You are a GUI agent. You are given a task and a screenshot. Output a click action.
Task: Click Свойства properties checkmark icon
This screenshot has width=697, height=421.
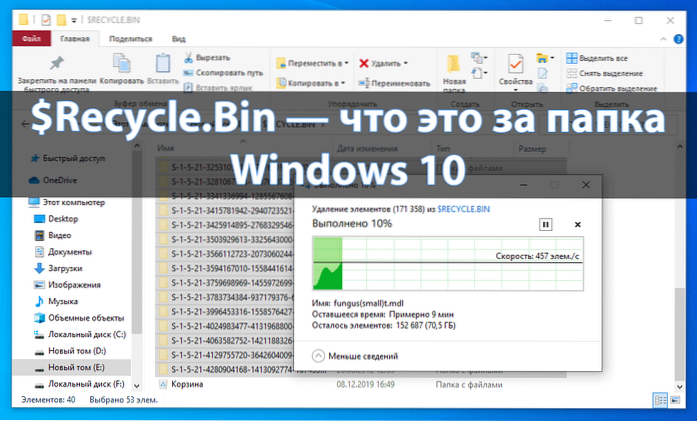click(x=515, y=64)
